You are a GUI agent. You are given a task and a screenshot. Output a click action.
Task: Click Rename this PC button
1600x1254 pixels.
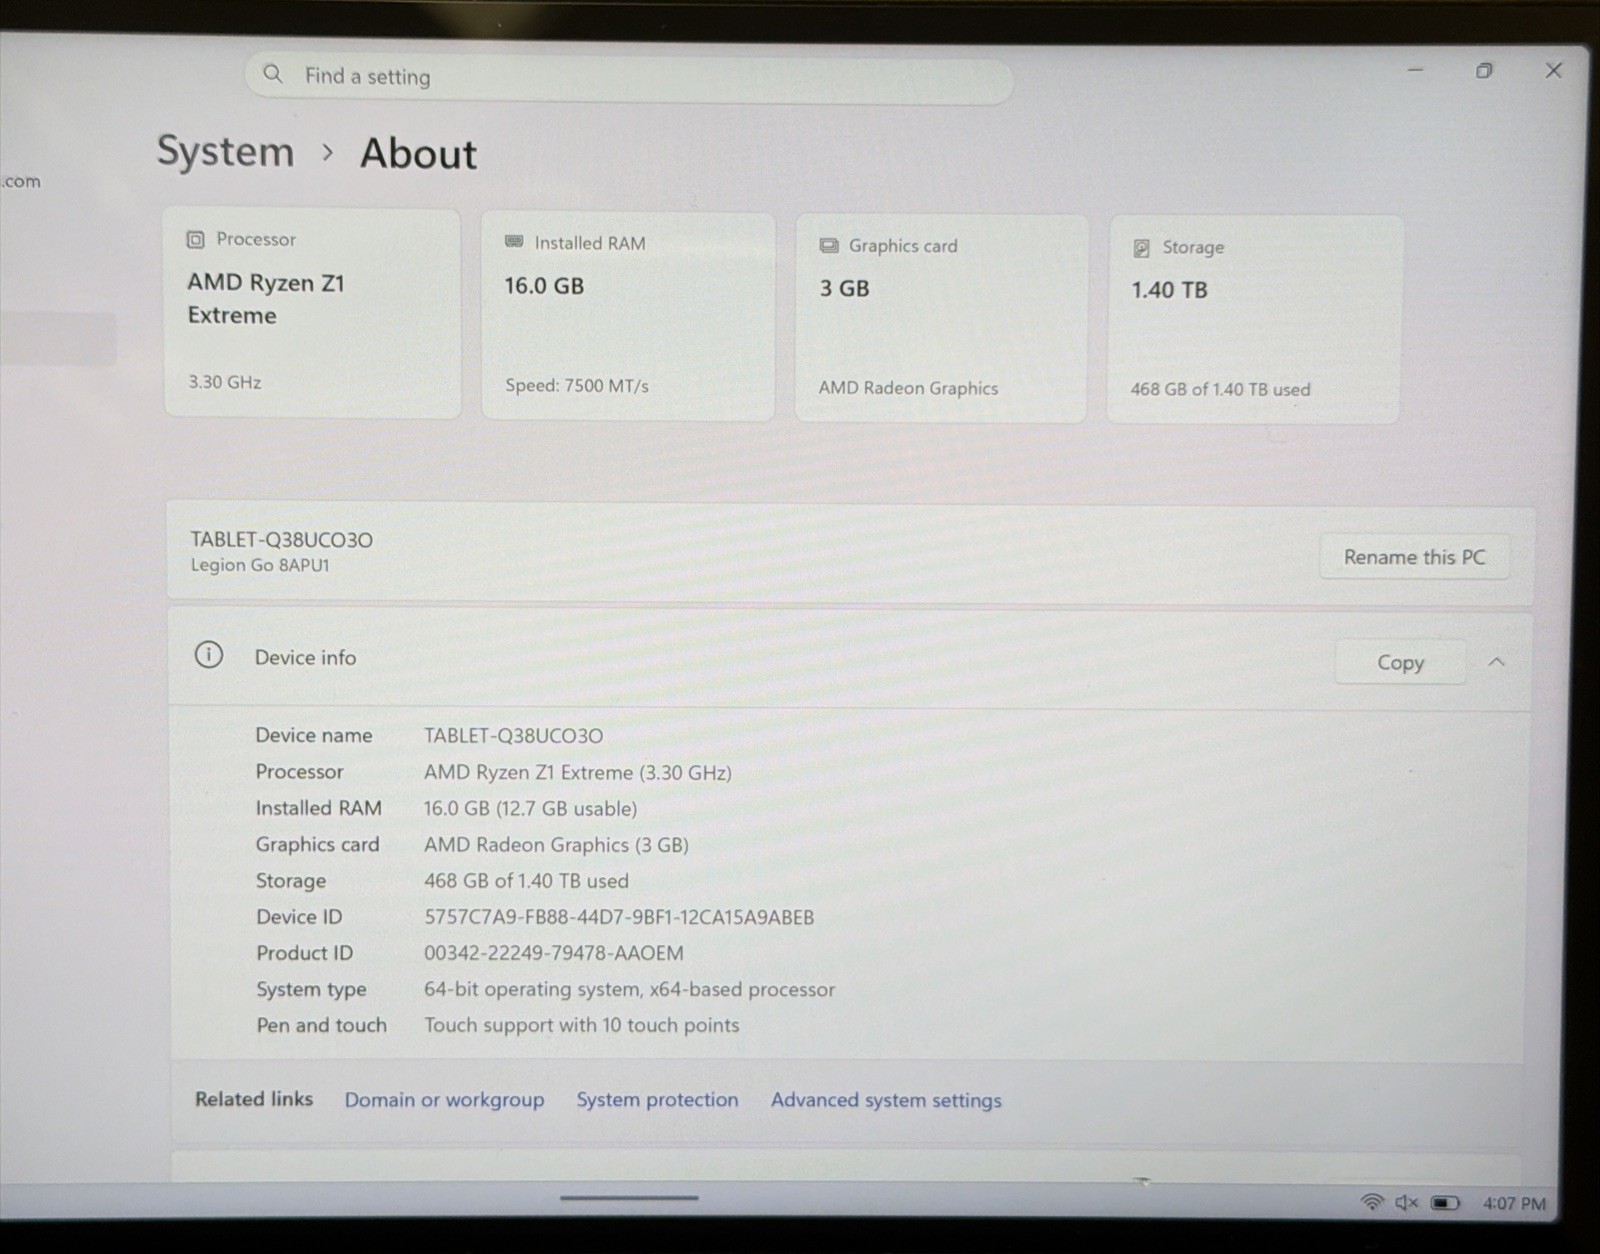(x=1414, y=557)
